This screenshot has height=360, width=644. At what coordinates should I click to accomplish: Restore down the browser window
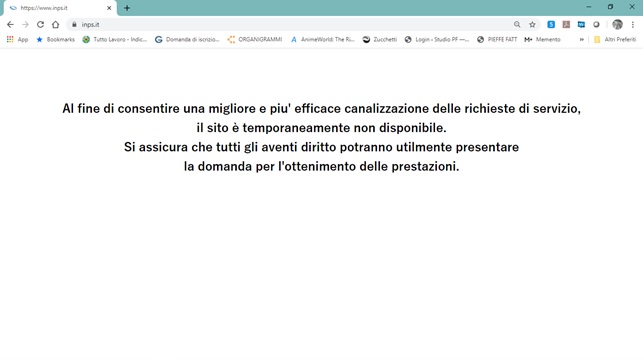[x=610, y=7]
